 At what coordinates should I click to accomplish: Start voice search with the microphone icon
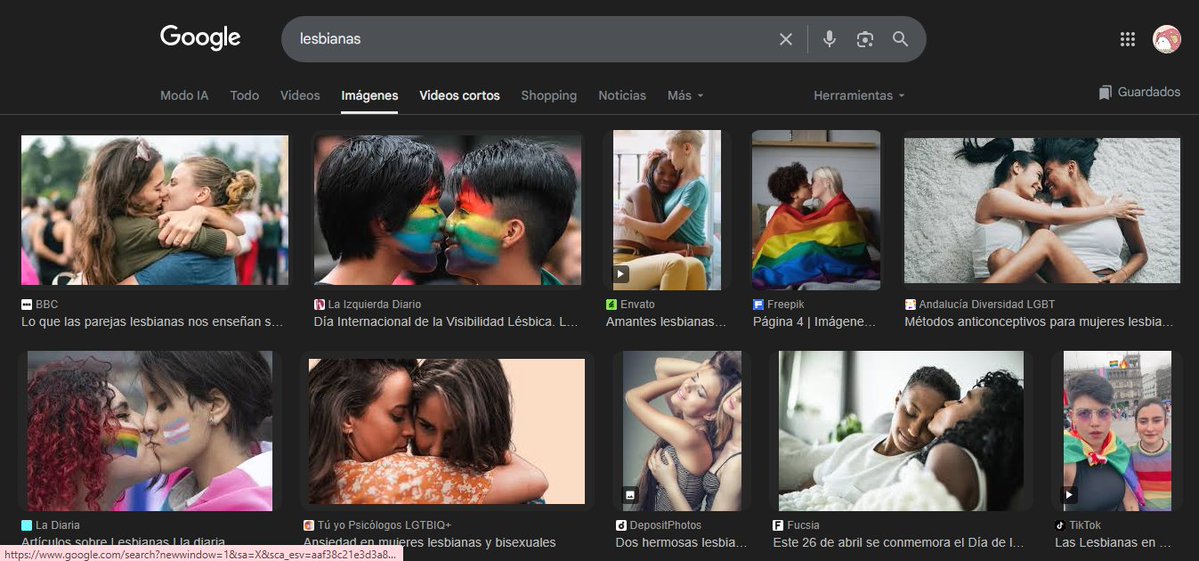coord(829,39)
